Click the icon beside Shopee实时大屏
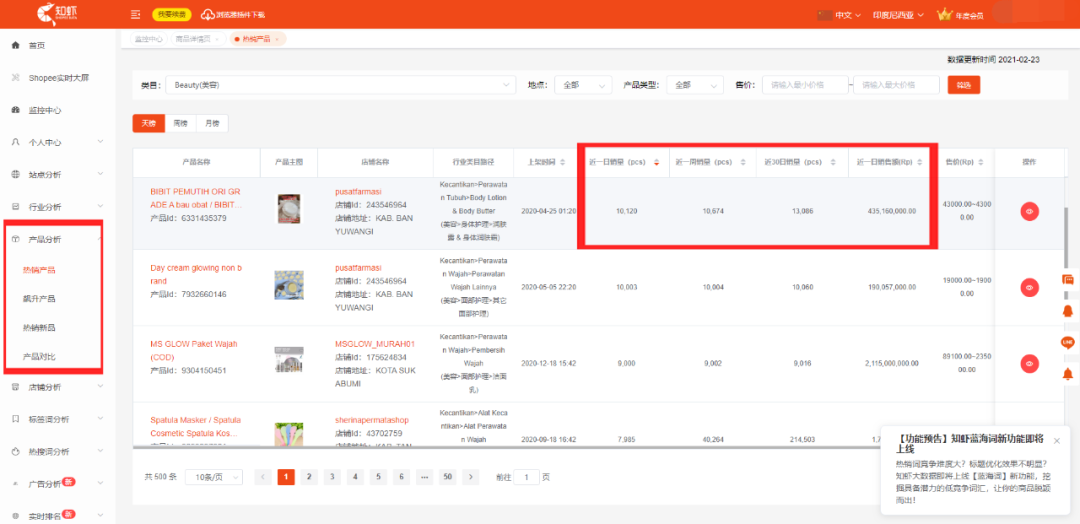This screenshot has height=524, width=1080. coord(15,78)
